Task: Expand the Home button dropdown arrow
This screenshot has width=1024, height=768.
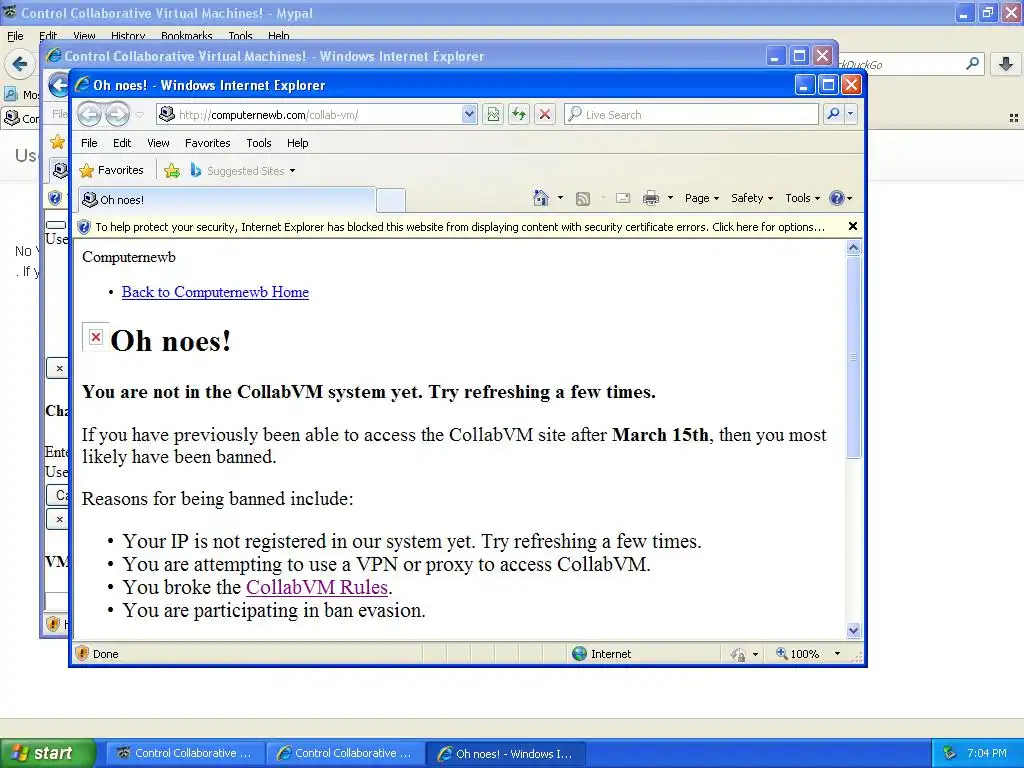Action: point(560,198)
